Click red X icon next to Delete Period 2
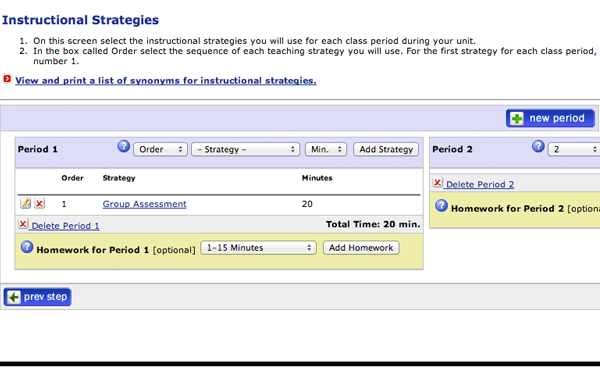 point(437,182)
